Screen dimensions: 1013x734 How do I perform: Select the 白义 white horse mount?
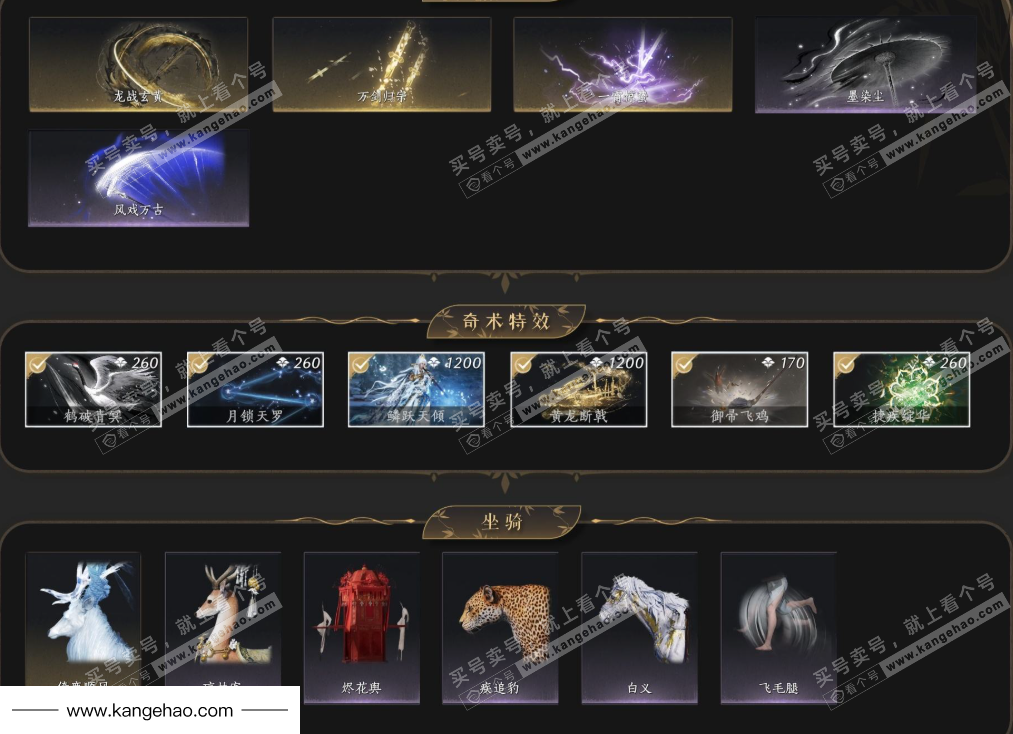click(x=640, y=627)
